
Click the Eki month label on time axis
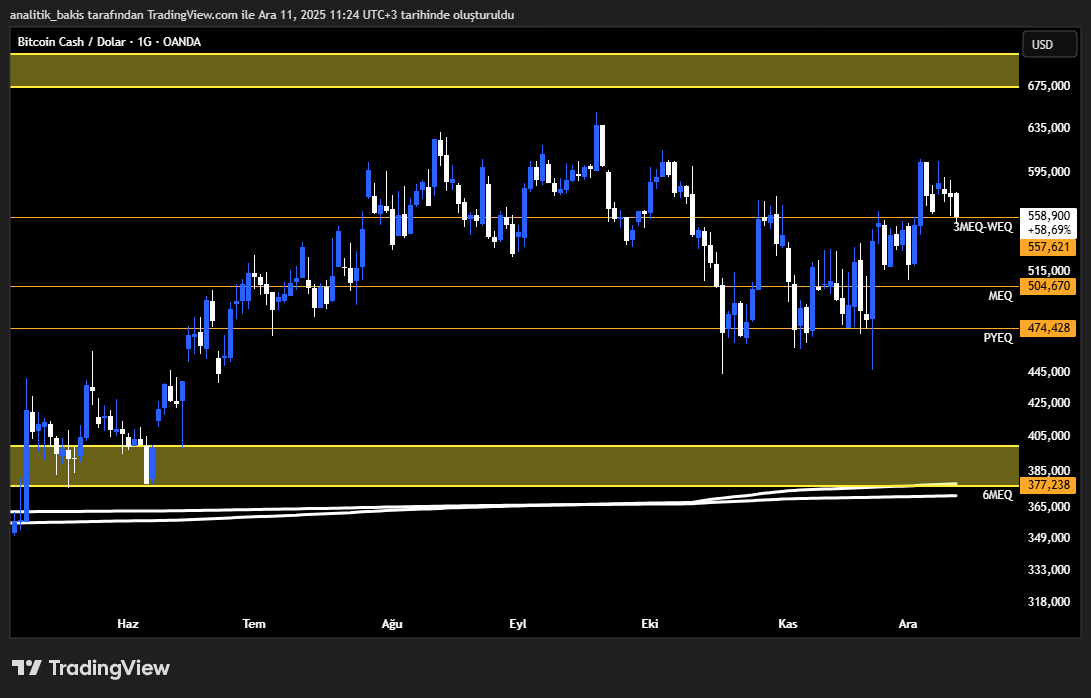click(650, 624)
